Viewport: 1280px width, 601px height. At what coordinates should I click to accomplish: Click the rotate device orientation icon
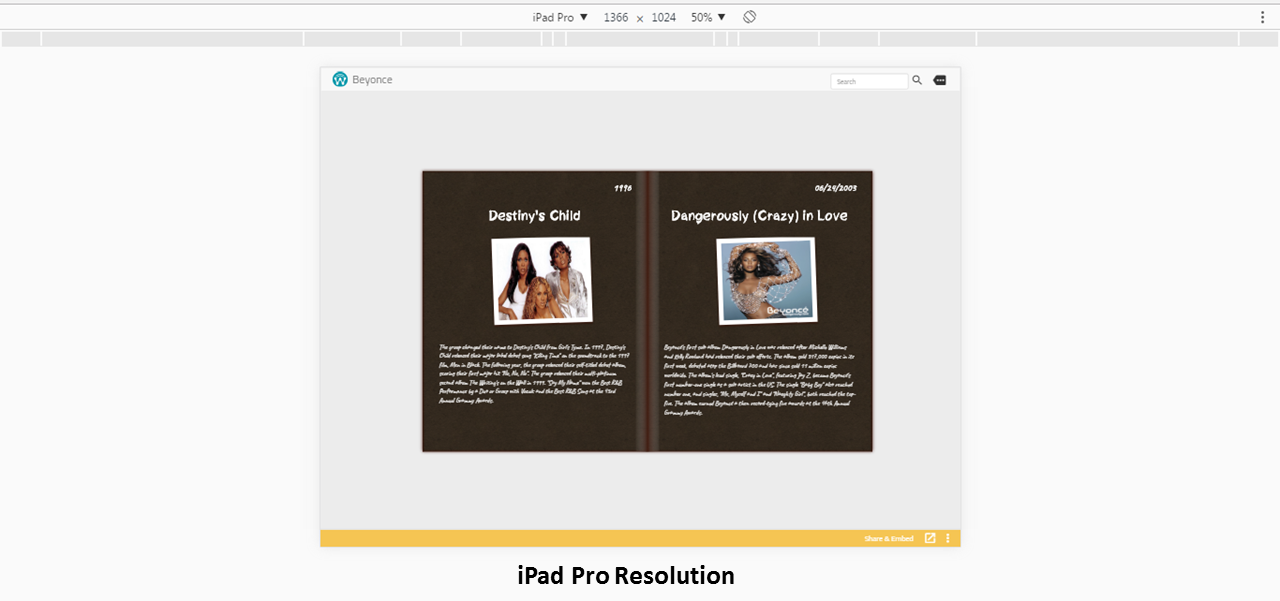[x=749, y=17]
